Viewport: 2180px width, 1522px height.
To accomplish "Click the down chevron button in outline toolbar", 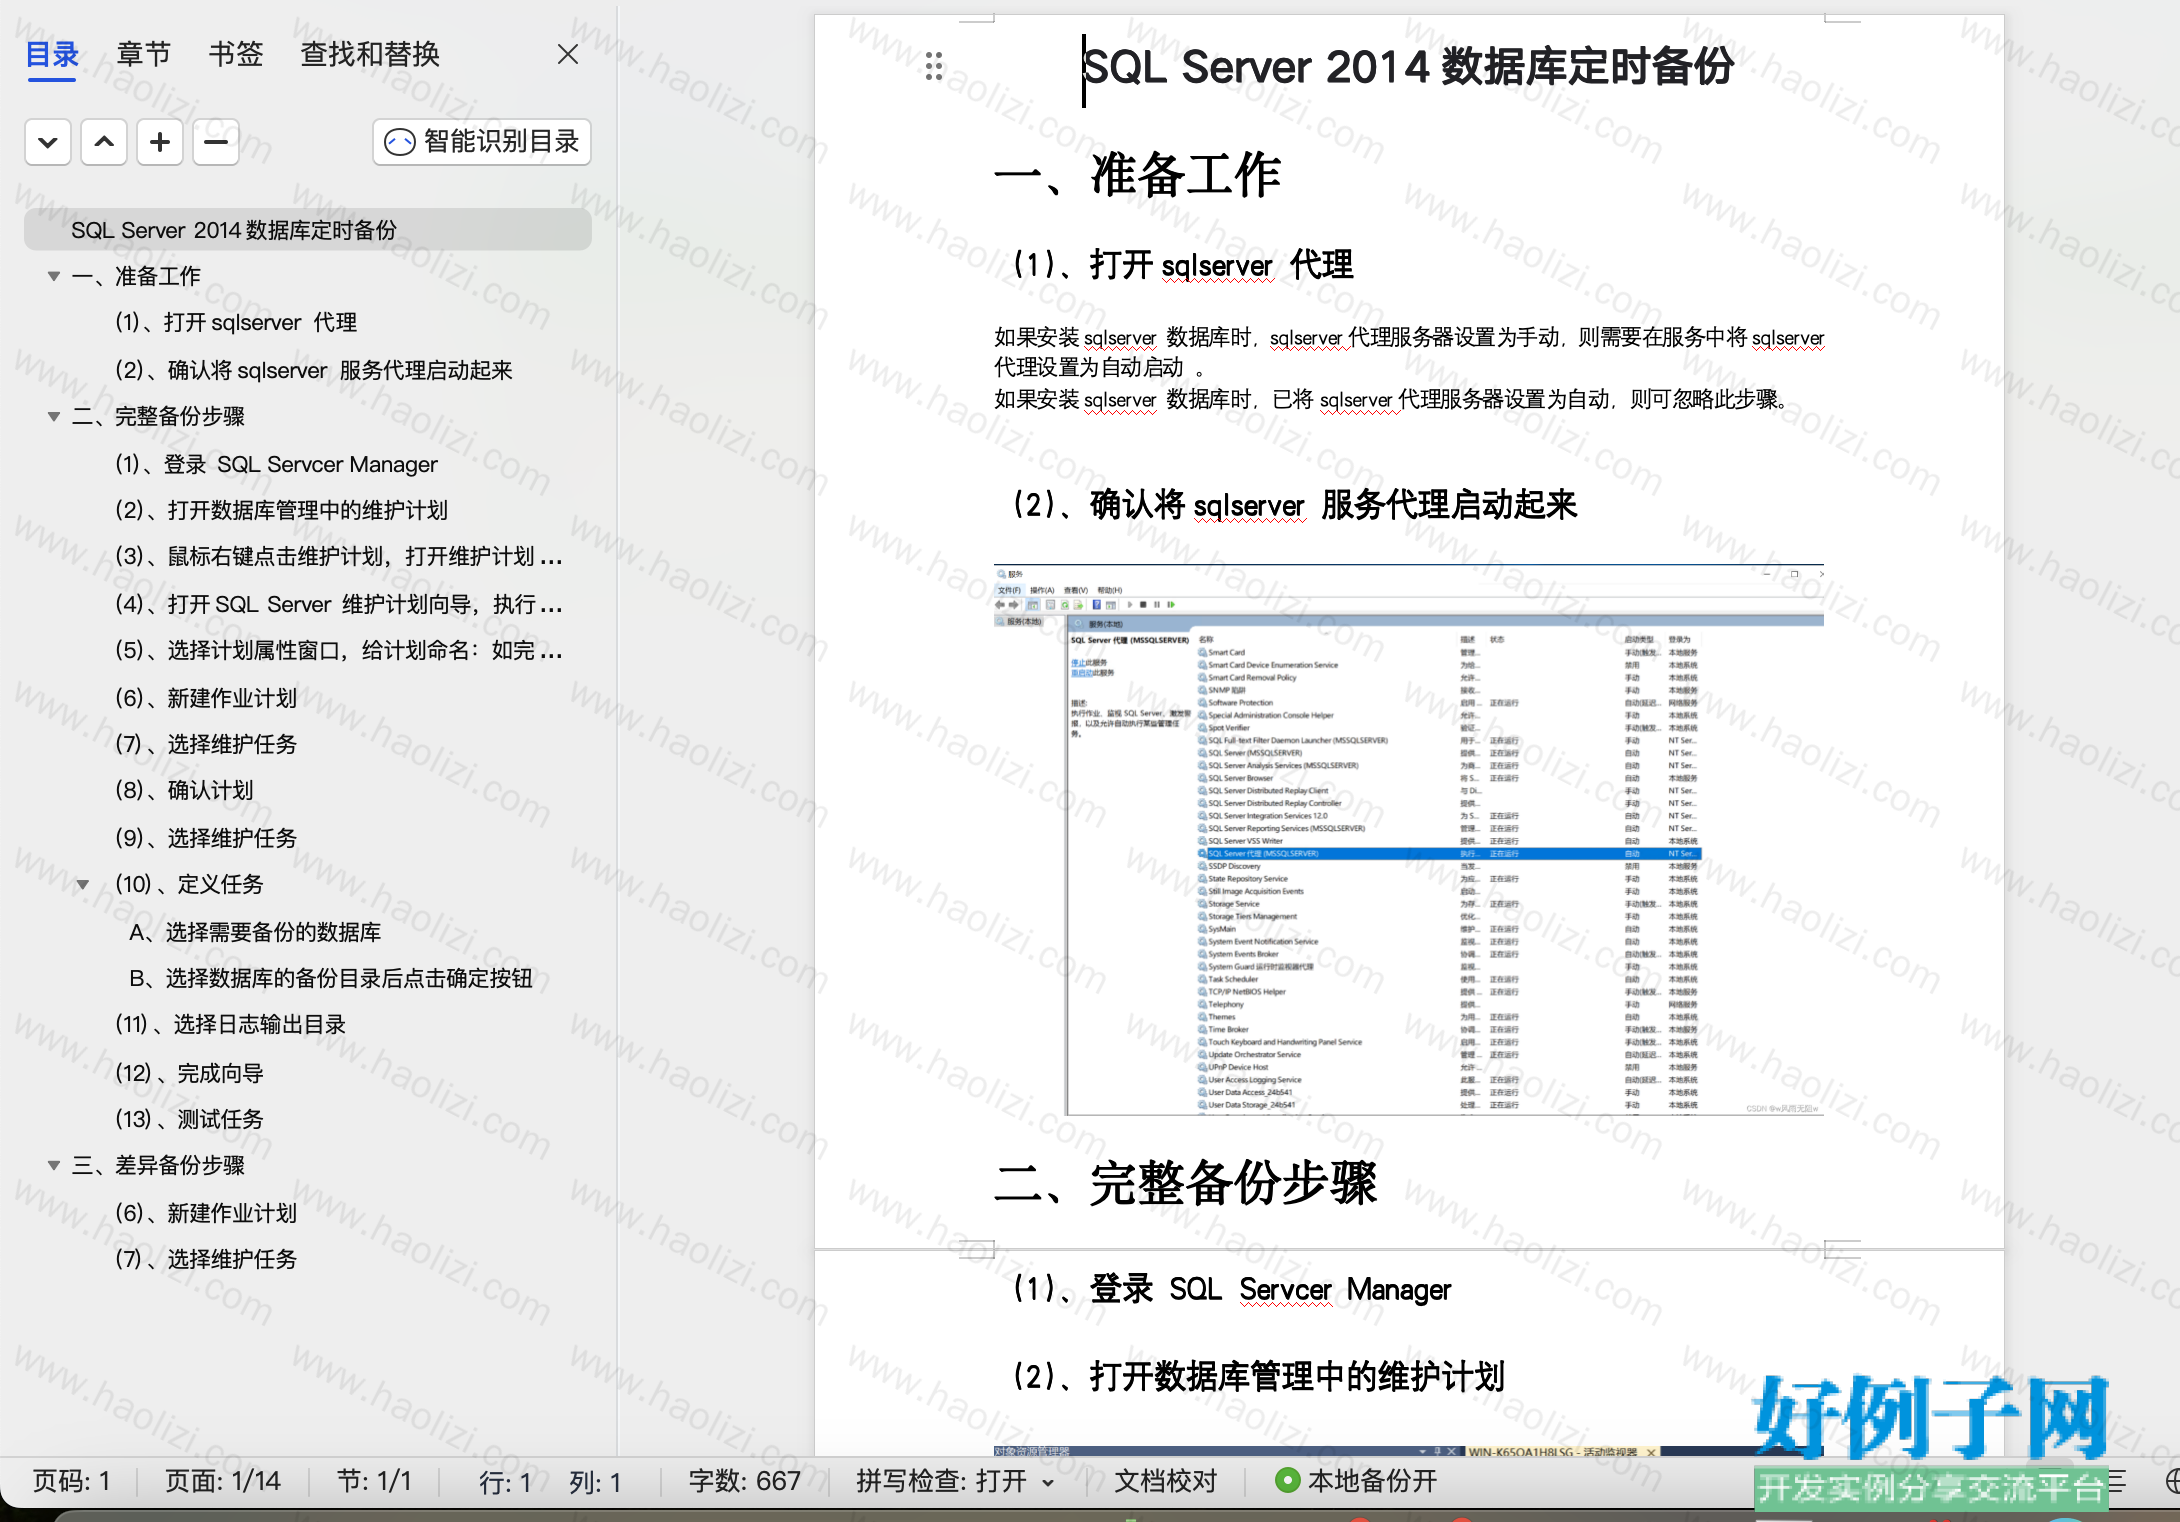I will pyautogui.click(x=48, y=142).
